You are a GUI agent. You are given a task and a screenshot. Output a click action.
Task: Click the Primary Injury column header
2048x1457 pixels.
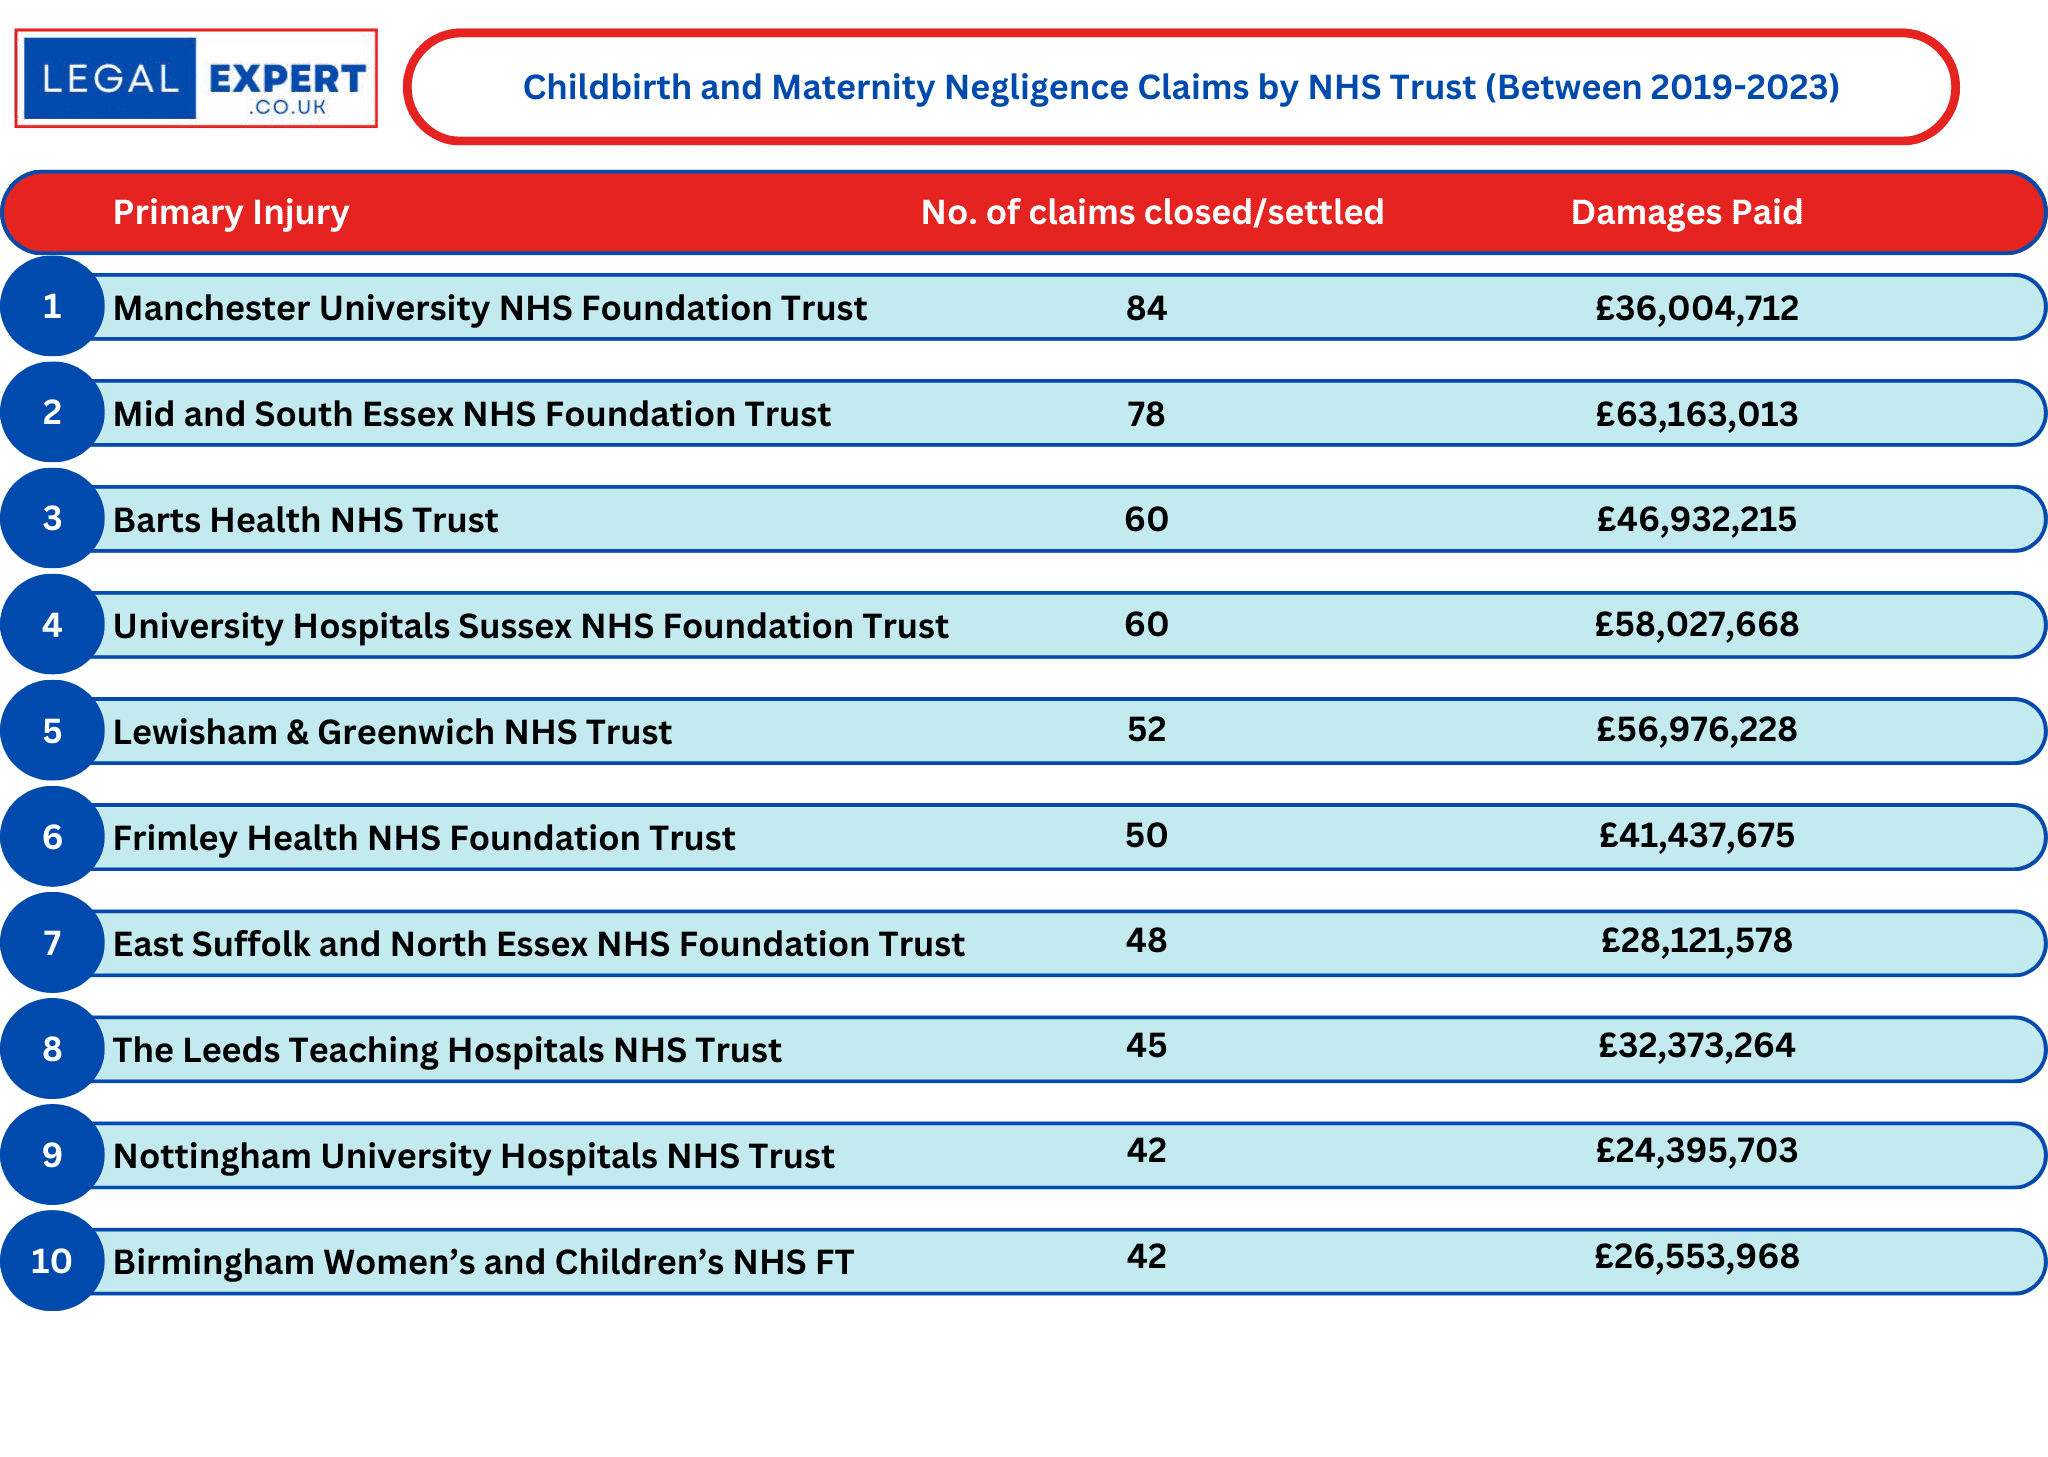click(231, 212)
